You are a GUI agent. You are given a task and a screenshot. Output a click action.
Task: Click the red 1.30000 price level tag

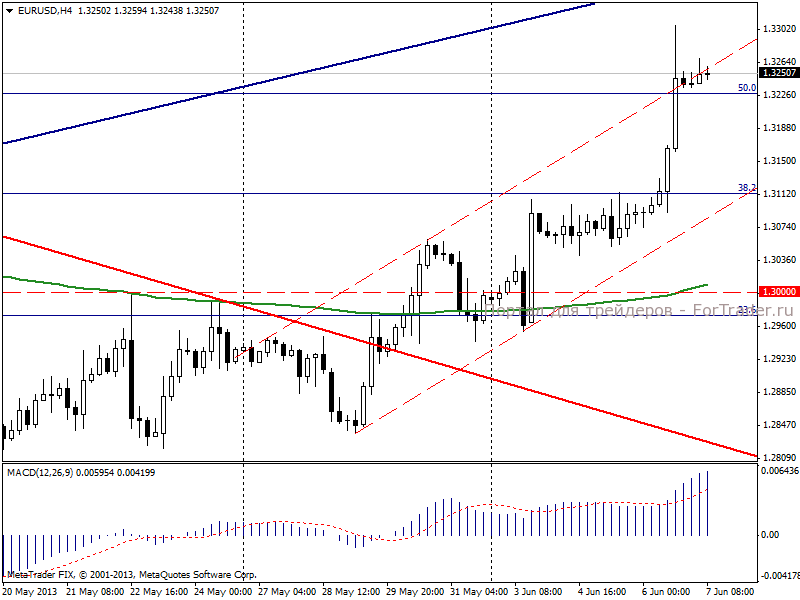(779, 292)
